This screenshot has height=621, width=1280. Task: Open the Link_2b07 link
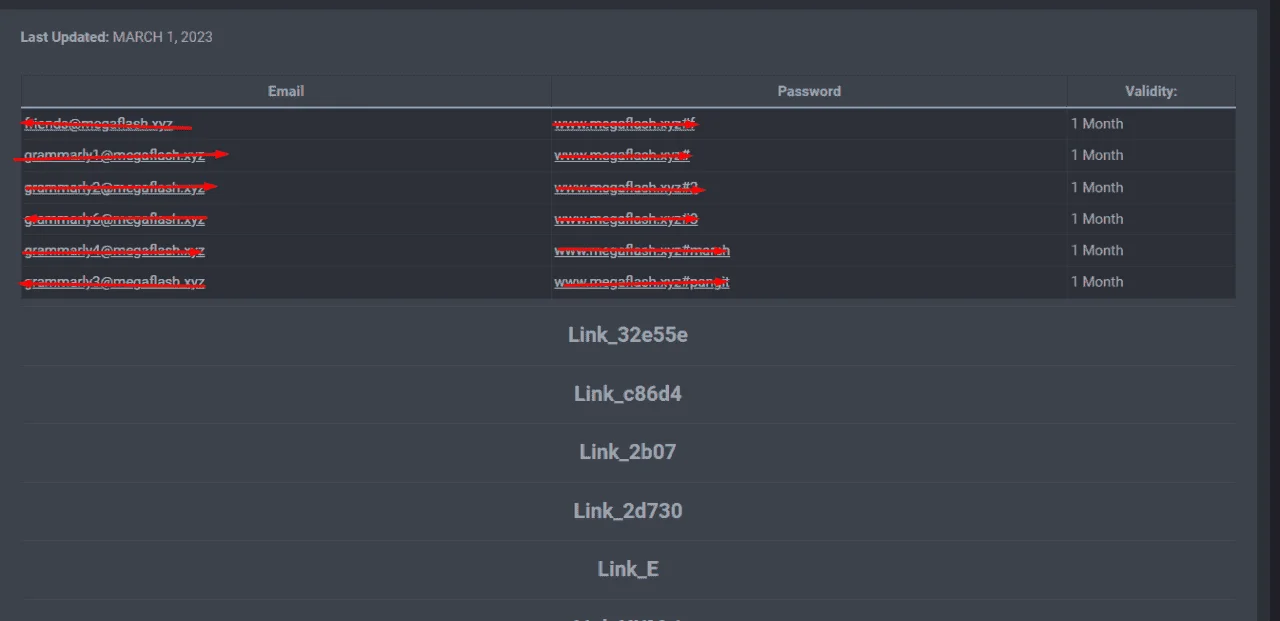point(628,452)
